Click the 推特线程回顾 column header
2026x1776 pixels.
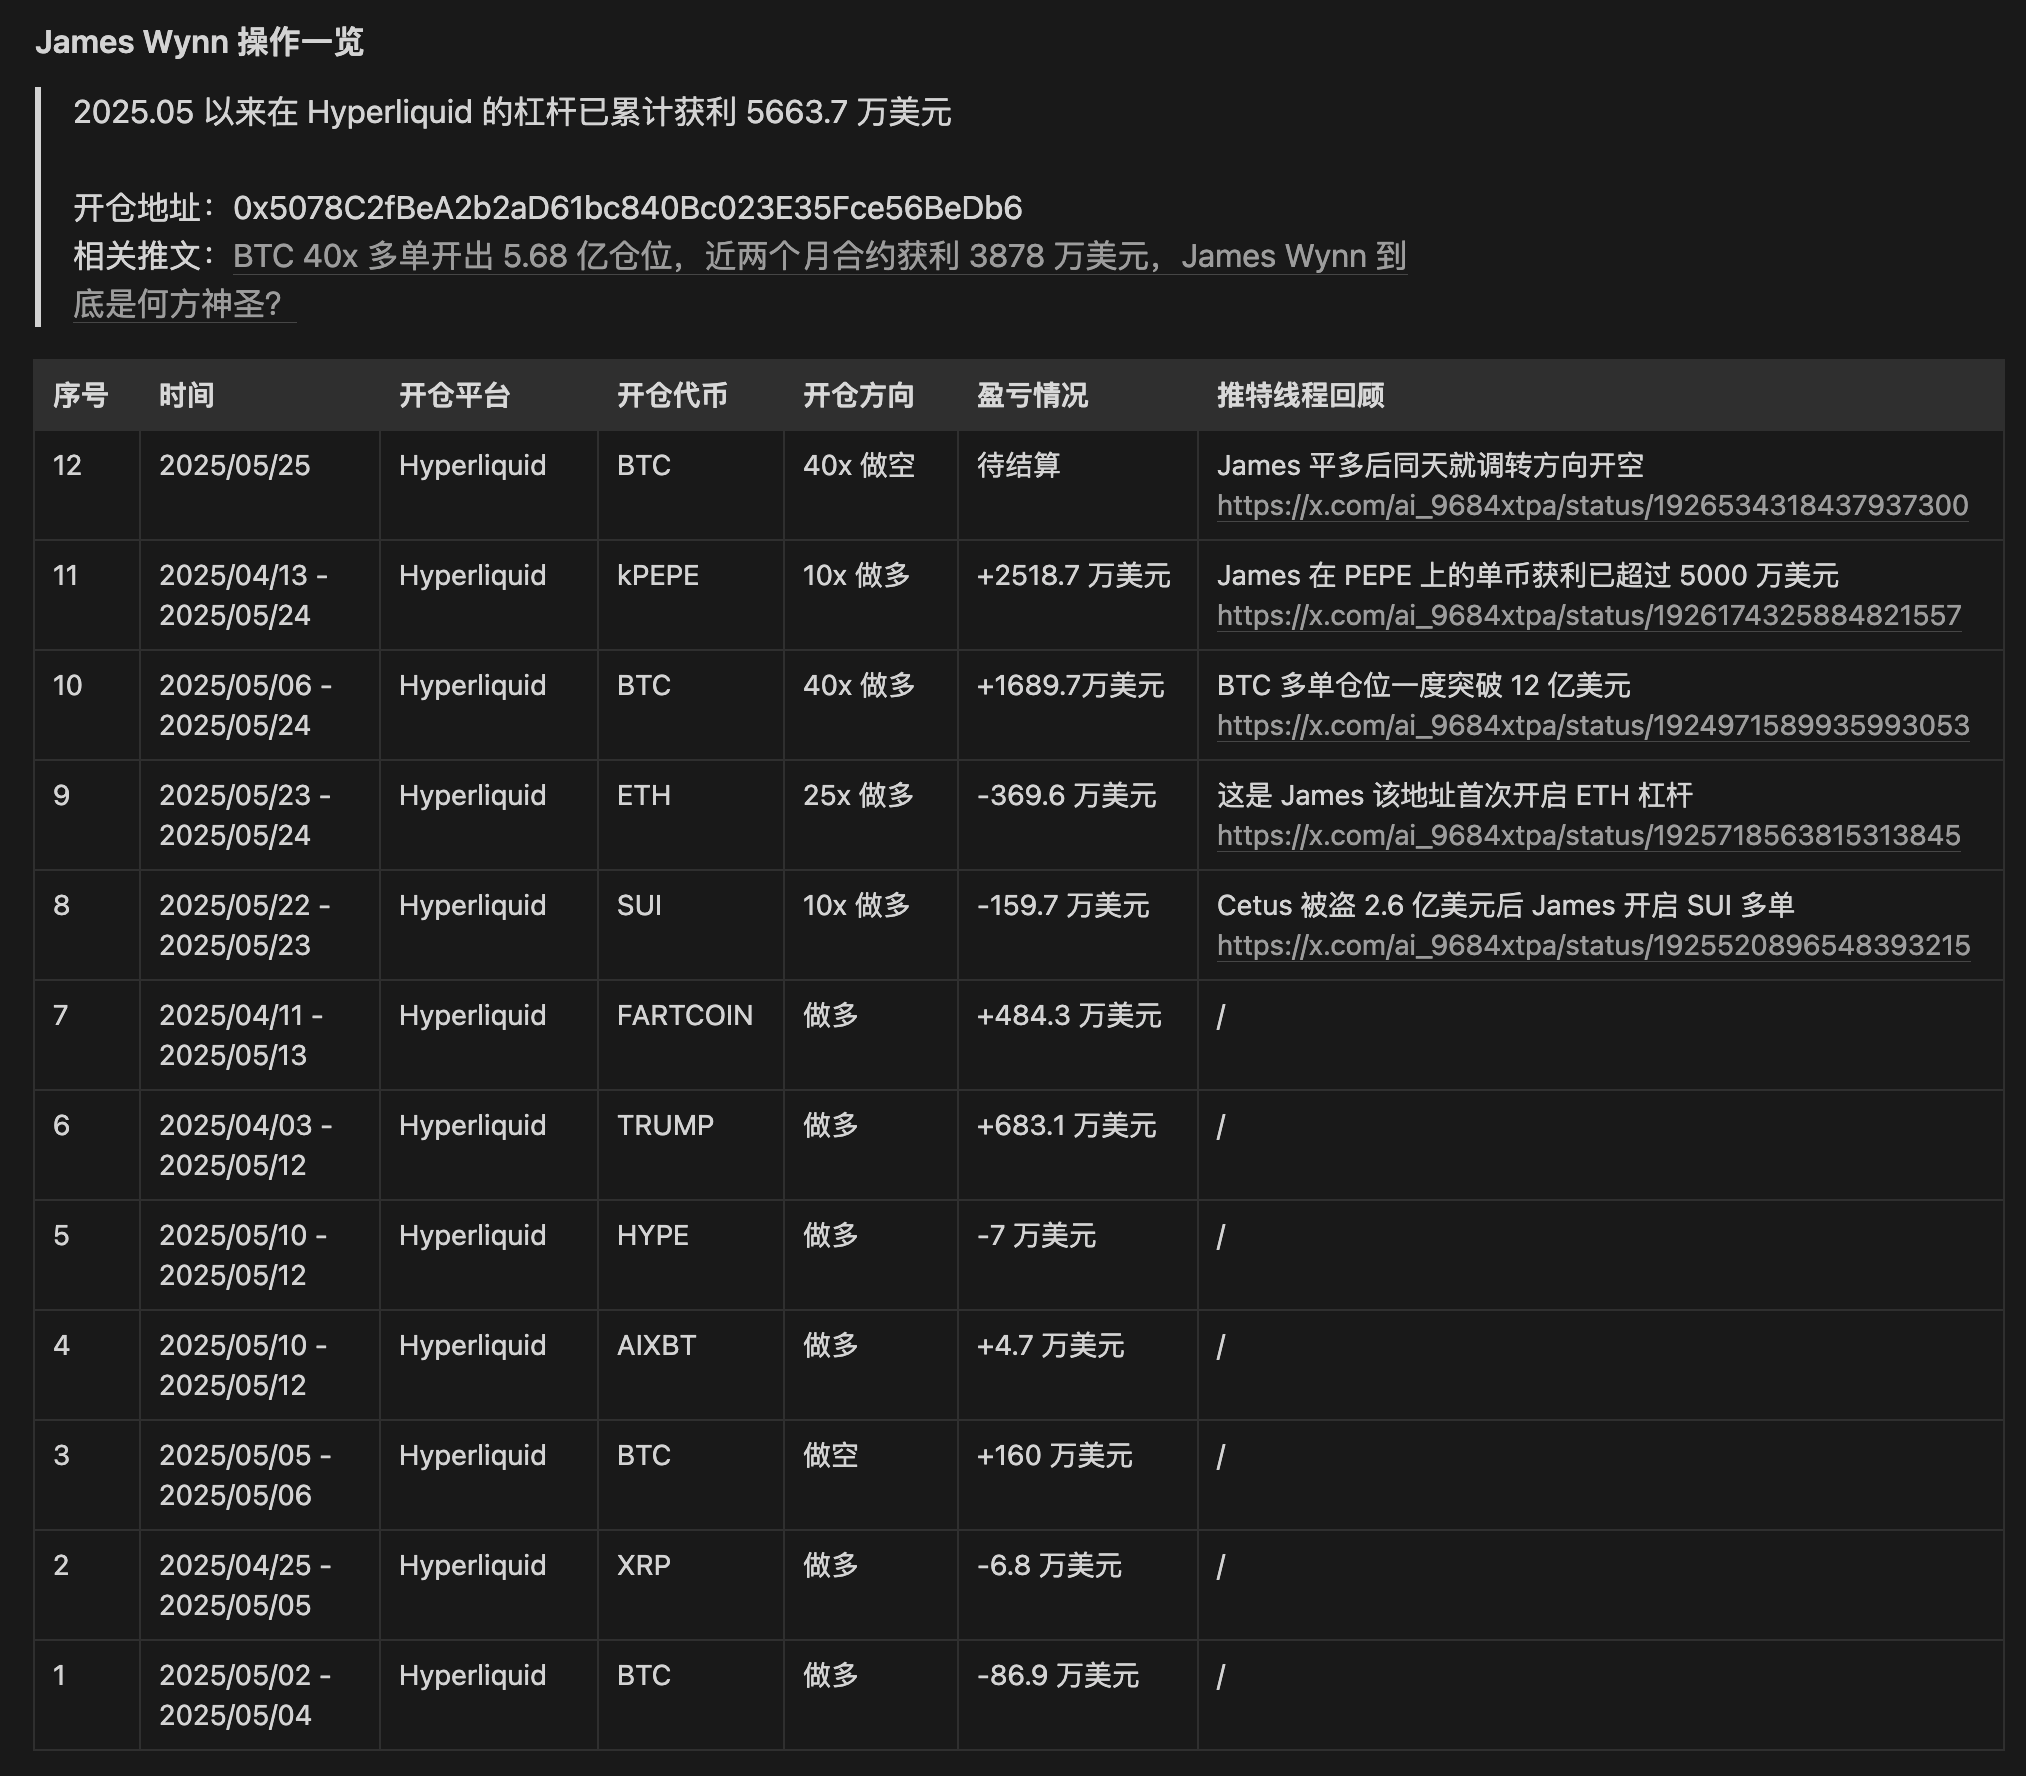[x=1300, y=395]
